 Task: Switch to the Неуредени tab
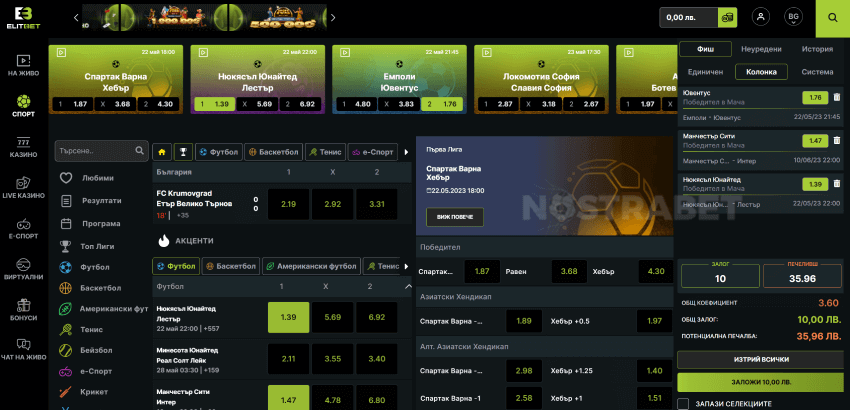point(761,49)
